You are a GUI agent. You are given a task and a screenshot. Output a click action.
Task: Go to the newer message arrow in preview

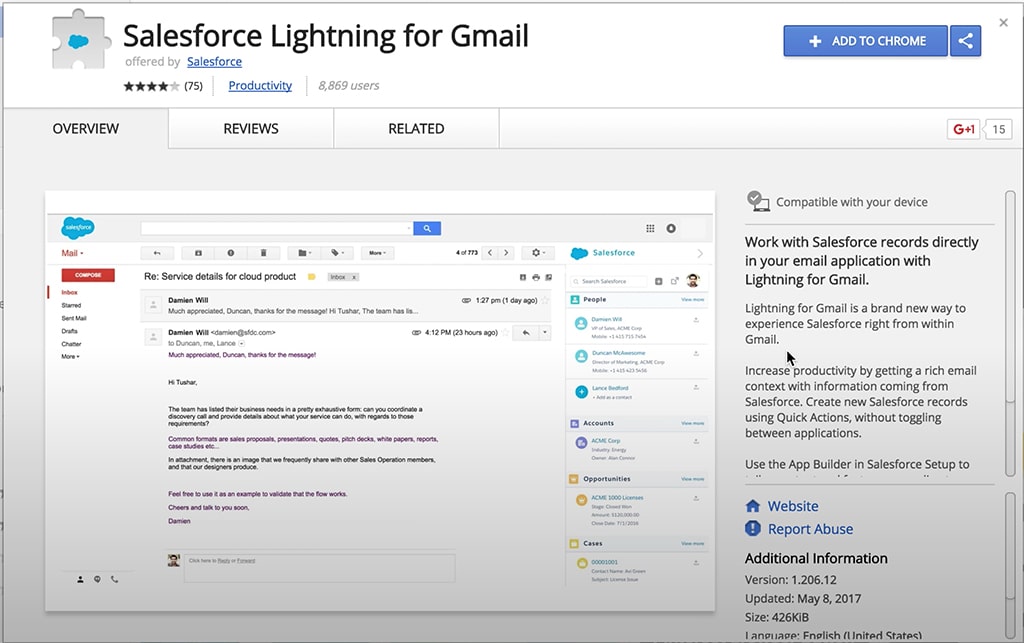click(490, 253)
